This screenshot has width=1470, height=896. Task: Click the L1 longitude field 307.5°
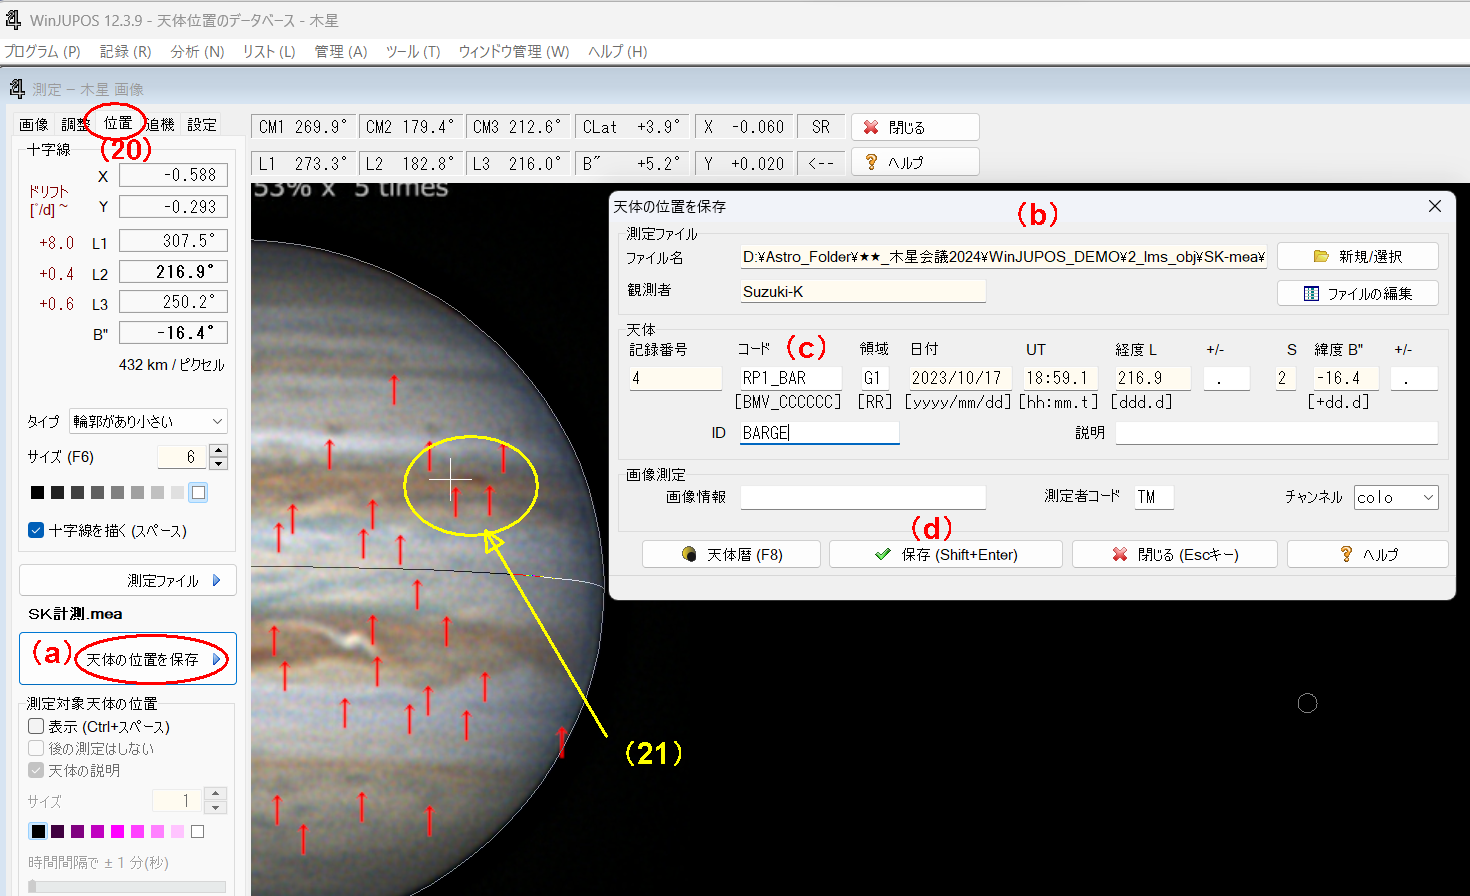pyautogui.click(x=173, y=241)
